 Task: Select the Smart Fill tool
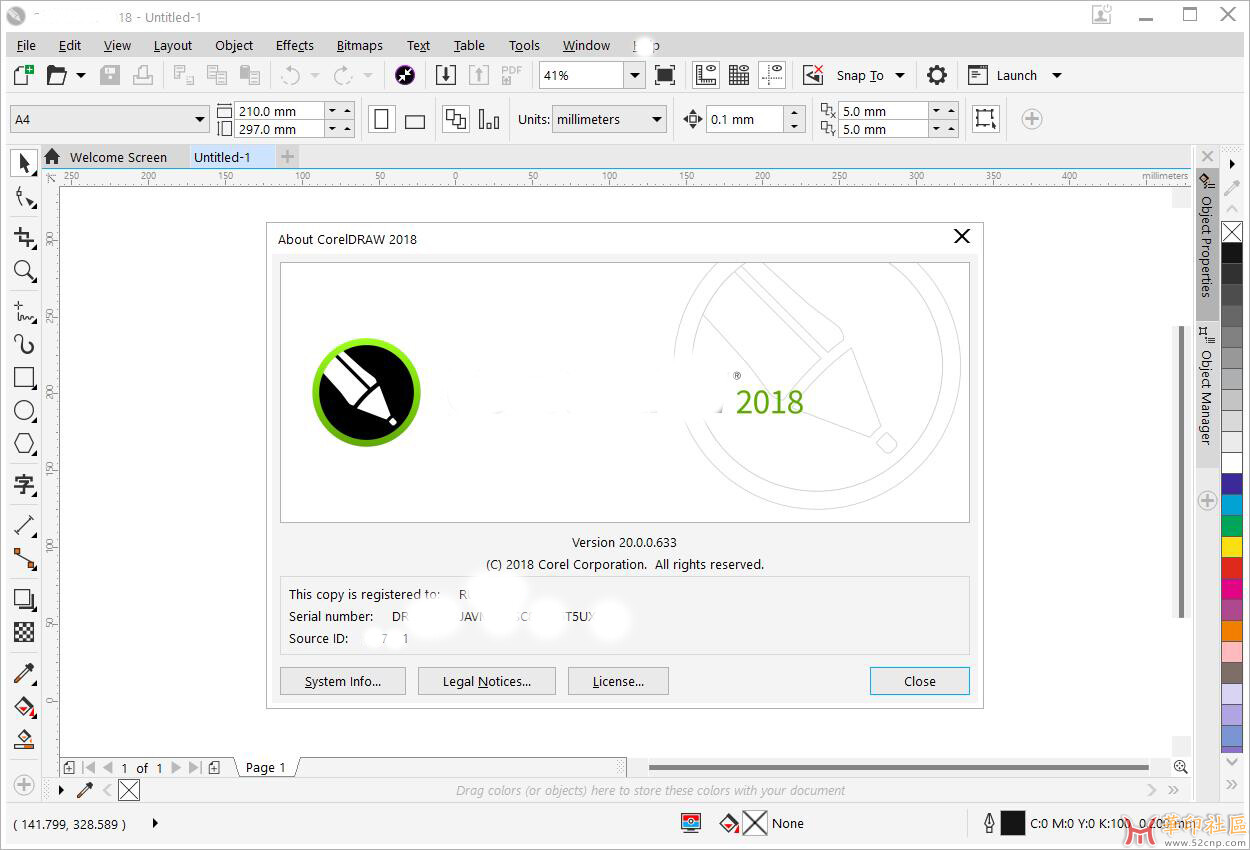[x=25, y=740]
